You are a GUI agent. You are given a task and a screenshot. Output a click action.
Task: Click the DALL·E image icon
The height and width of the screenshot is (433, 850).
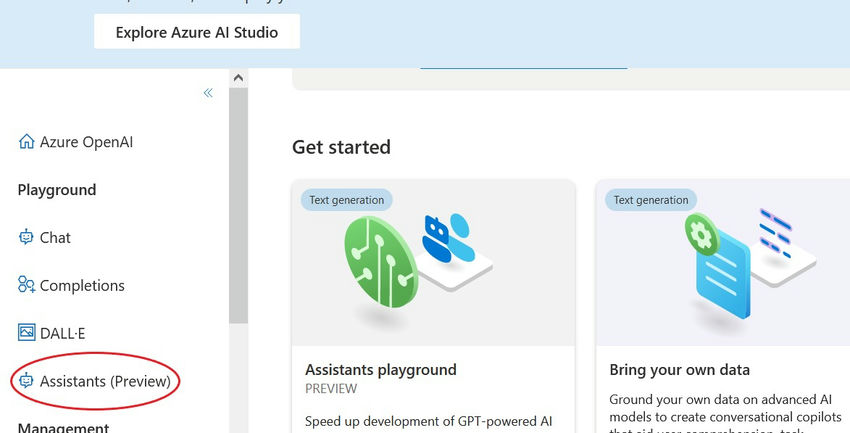click(x=27, y=332)
